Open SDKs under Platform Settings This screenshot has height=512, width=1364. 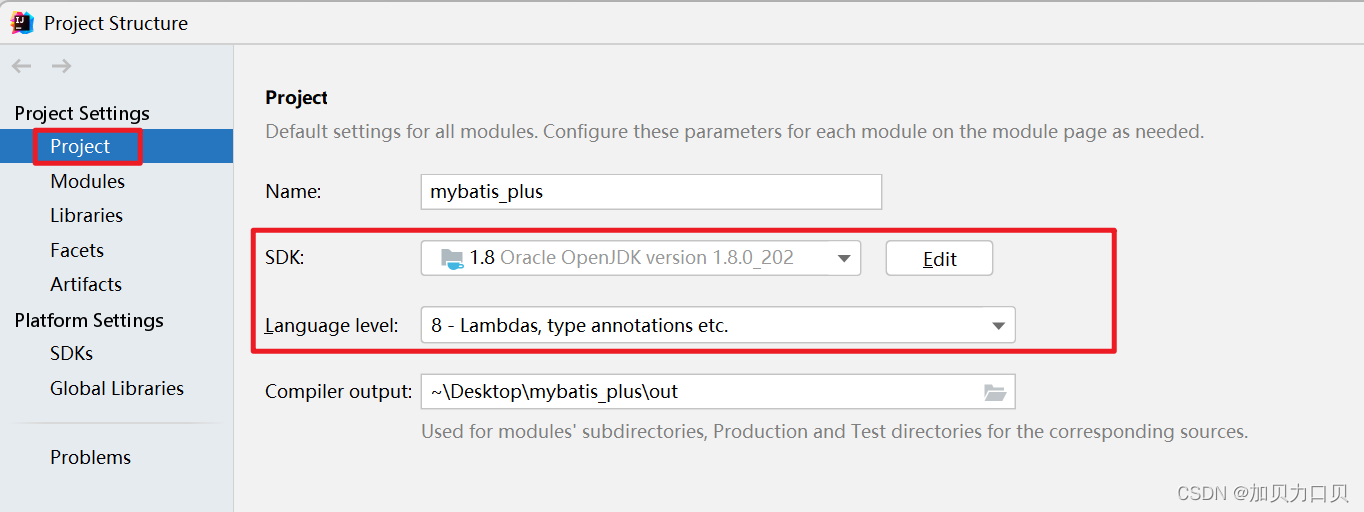tap(71, 353)
